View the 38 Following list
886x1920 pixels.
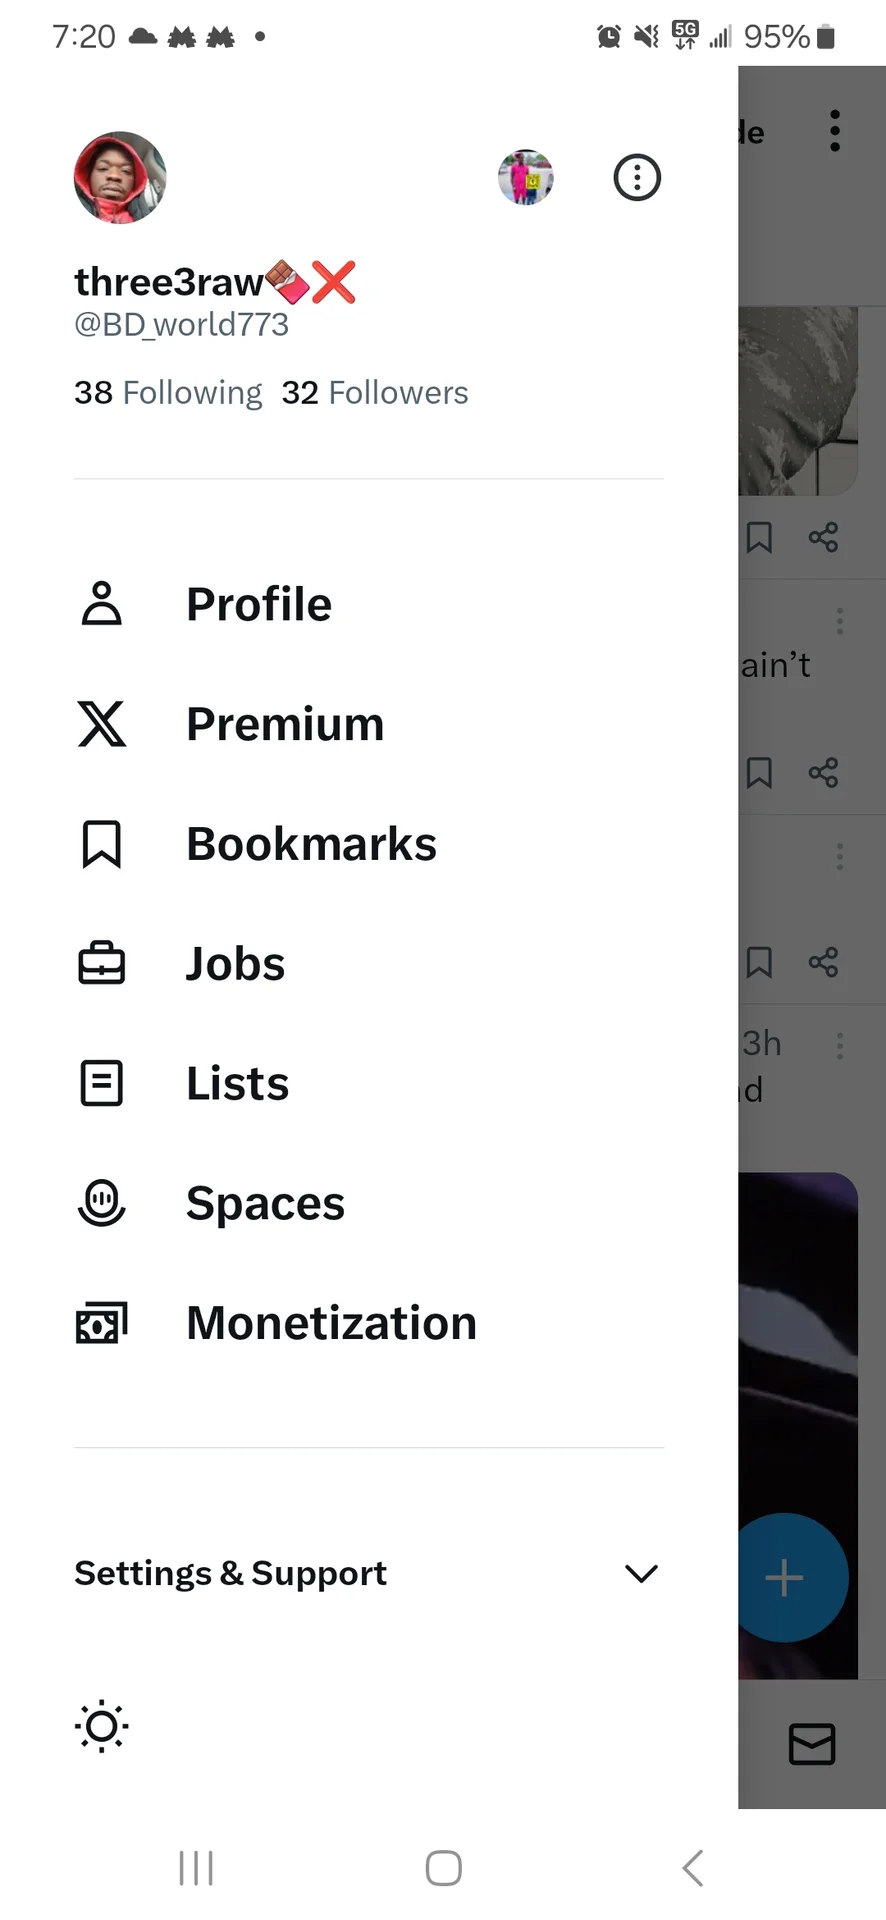(x=168, y=393)
